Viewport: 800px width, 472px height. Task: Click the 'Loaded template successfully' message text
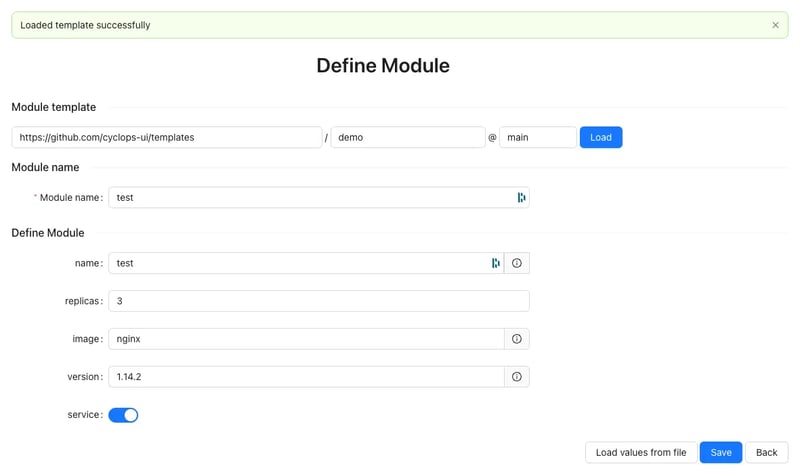pos(85,25)
